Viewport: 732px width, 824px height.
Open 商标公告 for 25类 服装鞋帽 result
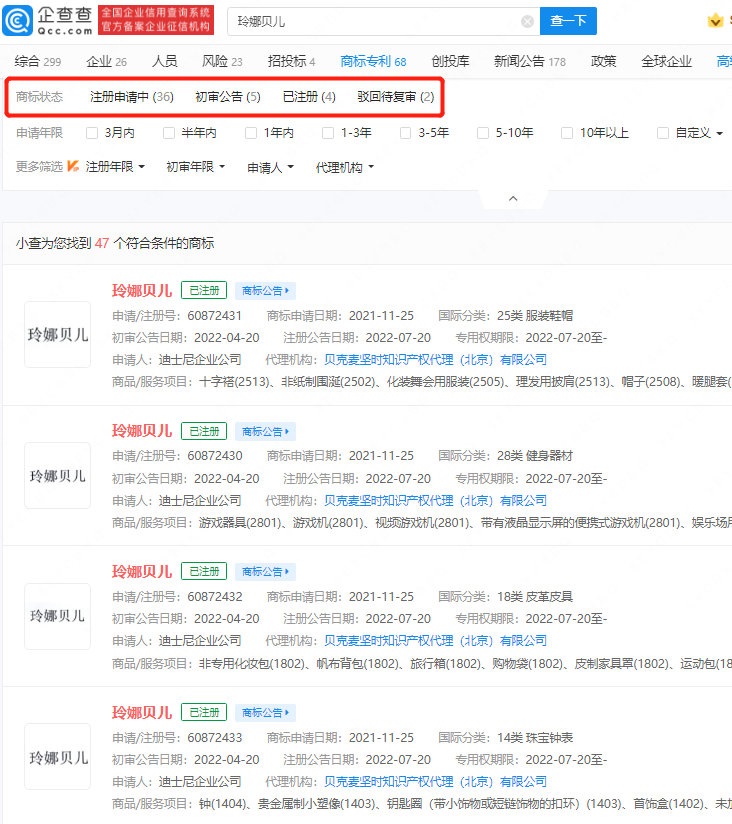point(265,291)
